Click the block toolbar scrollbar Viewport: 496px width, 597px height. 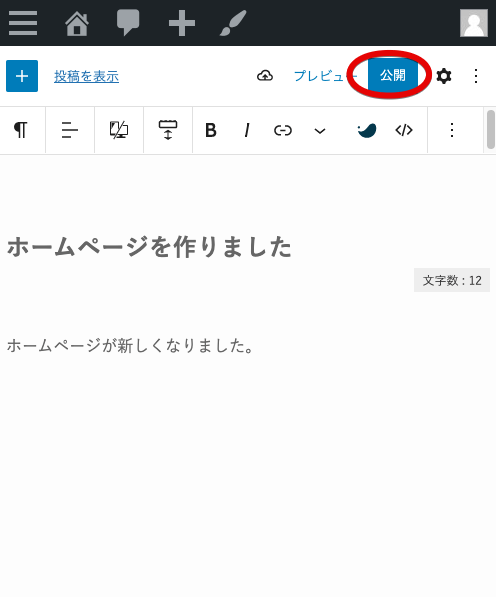click(491, 130)
